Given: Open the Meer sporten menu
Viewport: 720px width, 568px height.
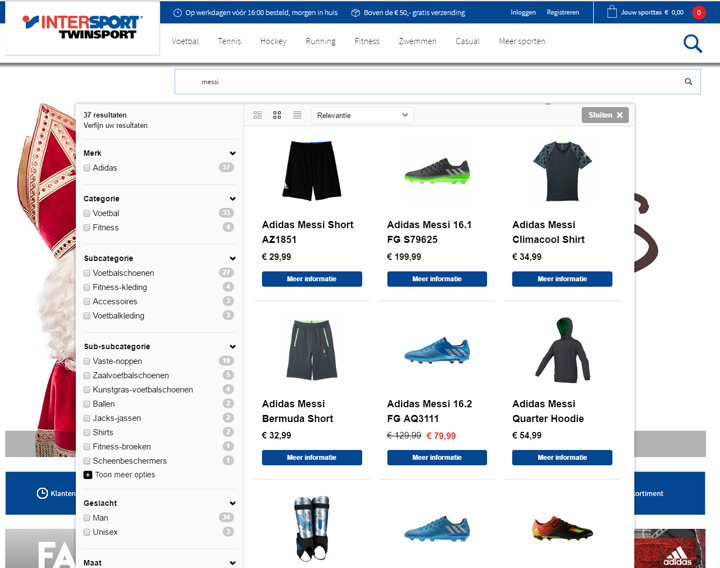Looking at the screenshot, I should point(522,41).
